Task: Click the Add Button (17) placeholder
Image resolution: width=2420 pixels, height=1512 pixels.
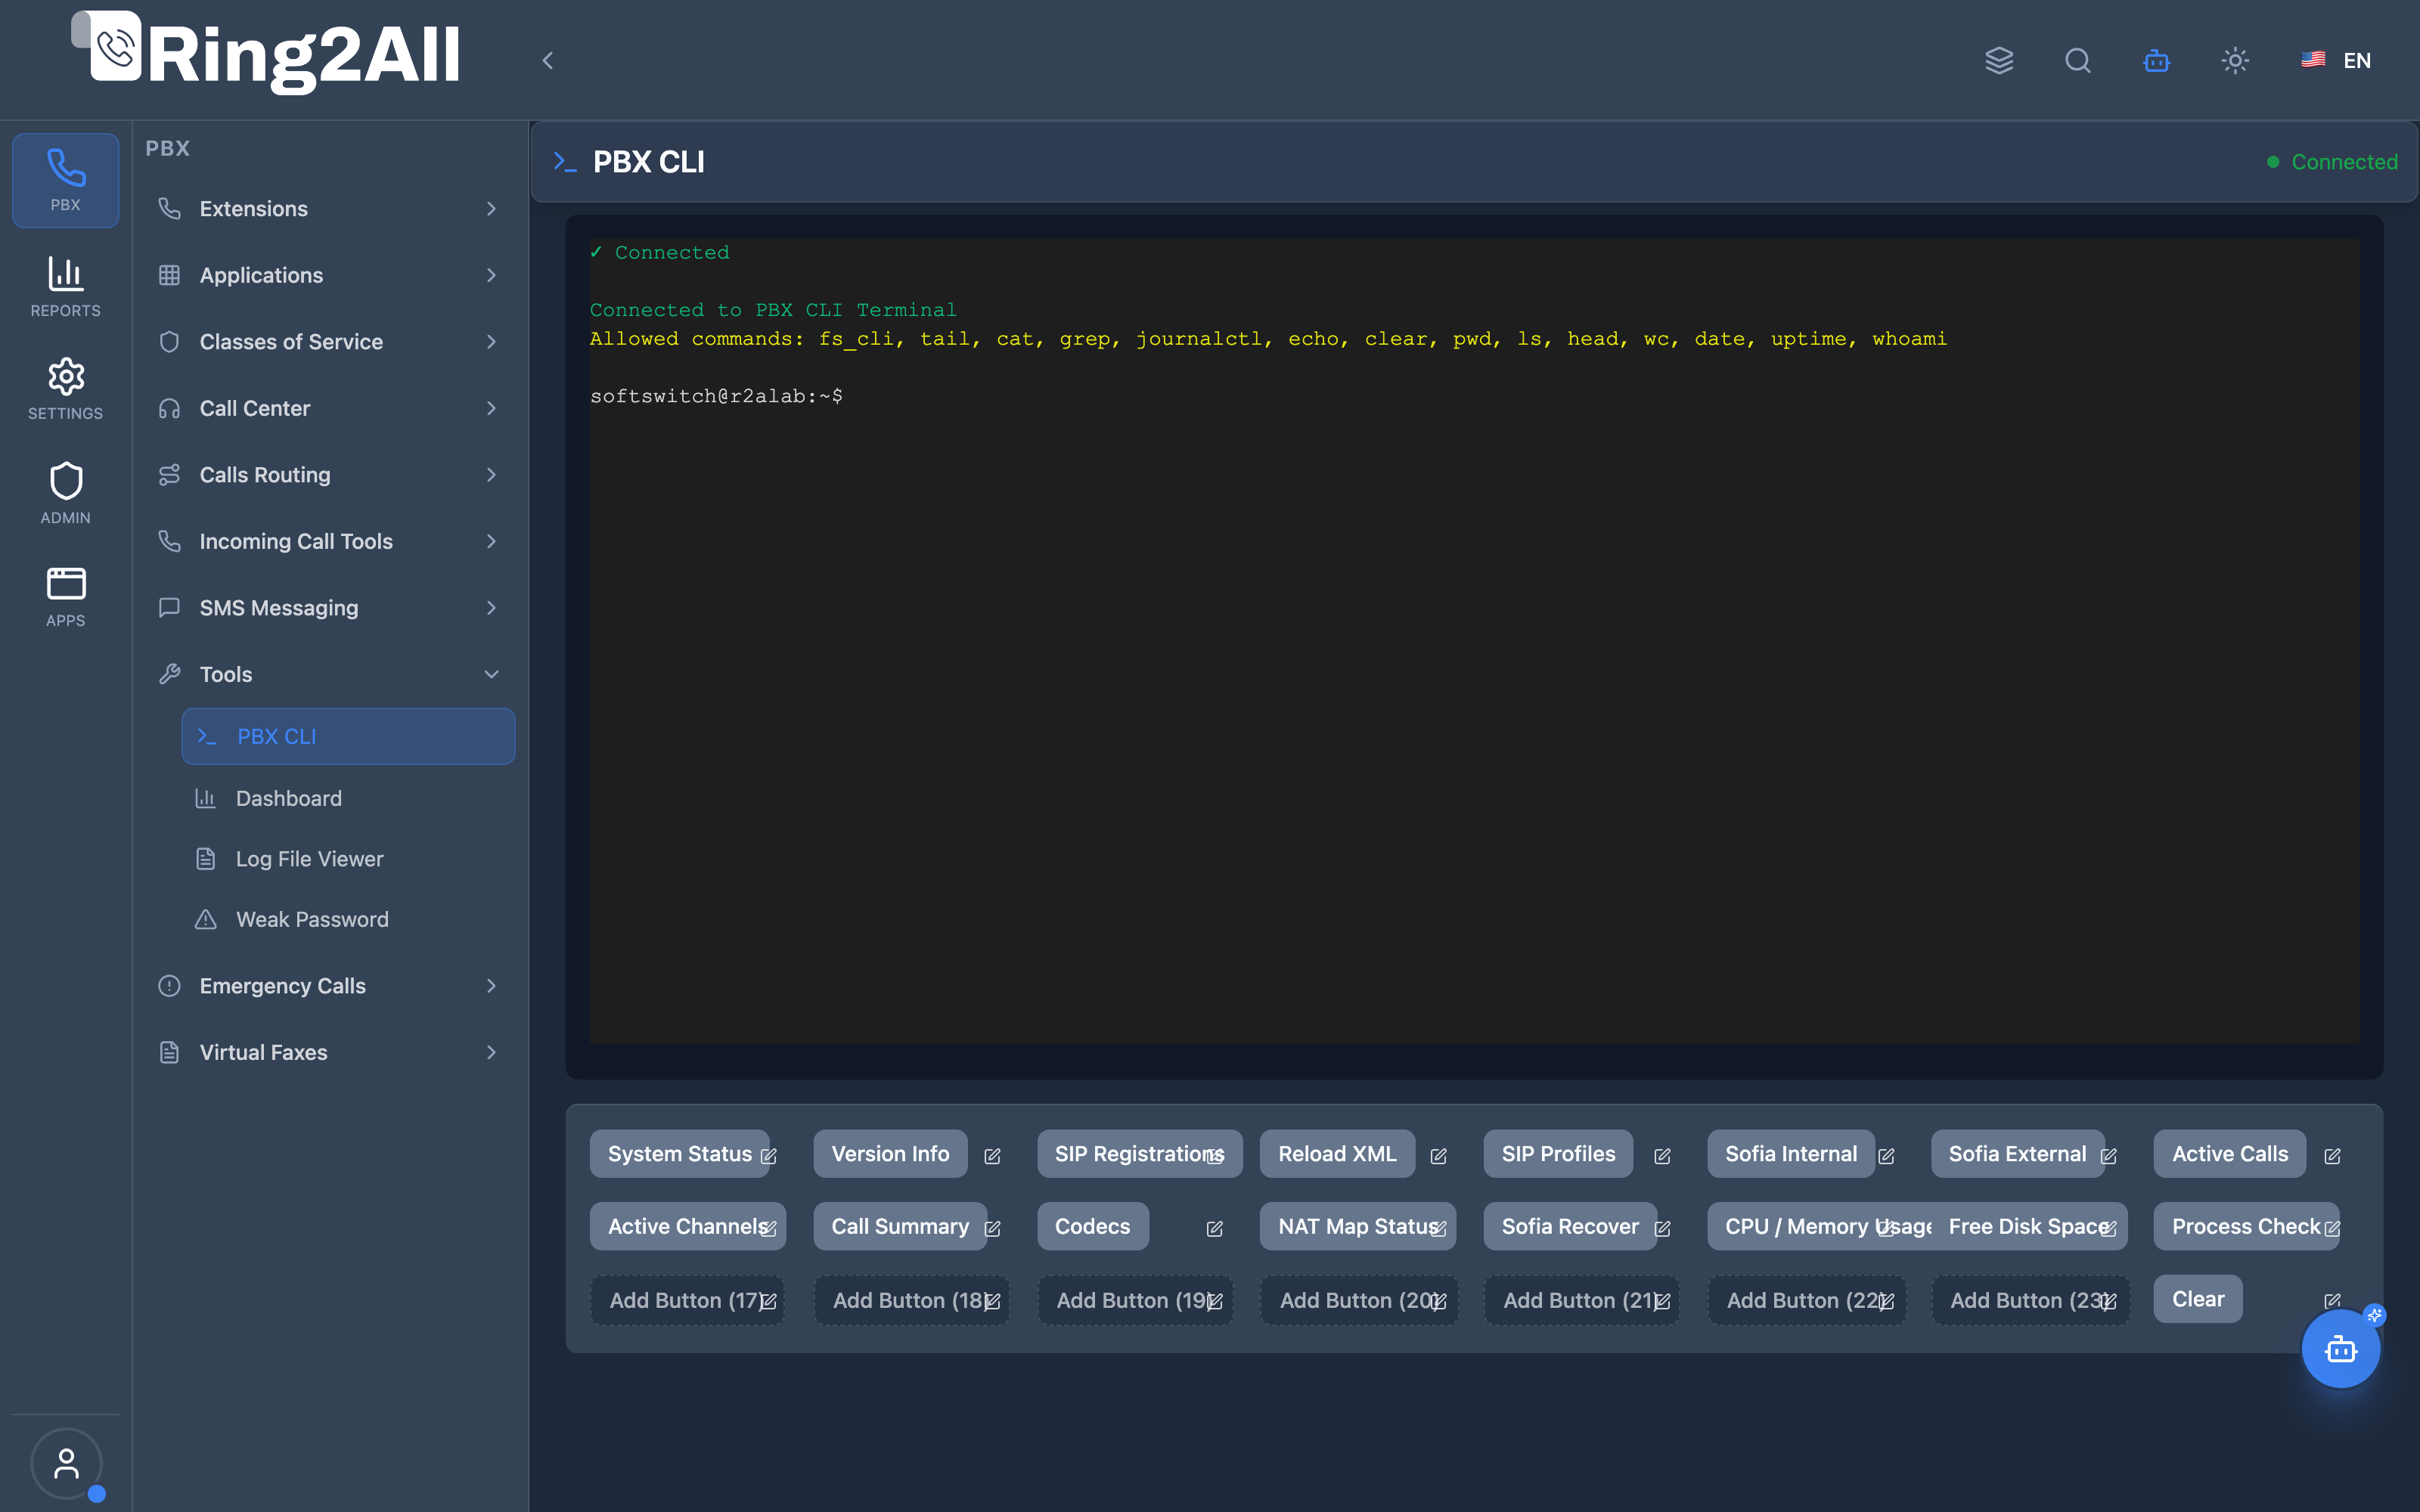Action: 687,1300
